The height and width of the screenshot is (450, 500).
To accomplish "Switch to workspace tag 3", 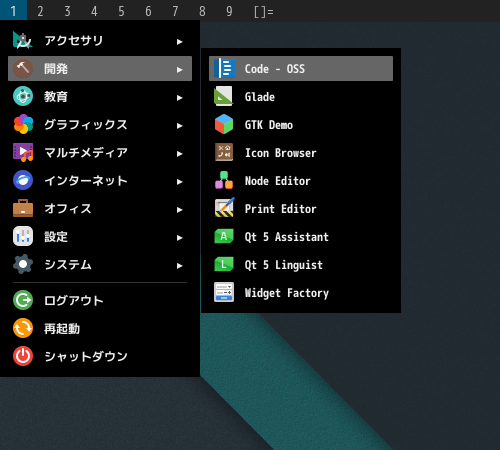I will coord(67,11).
